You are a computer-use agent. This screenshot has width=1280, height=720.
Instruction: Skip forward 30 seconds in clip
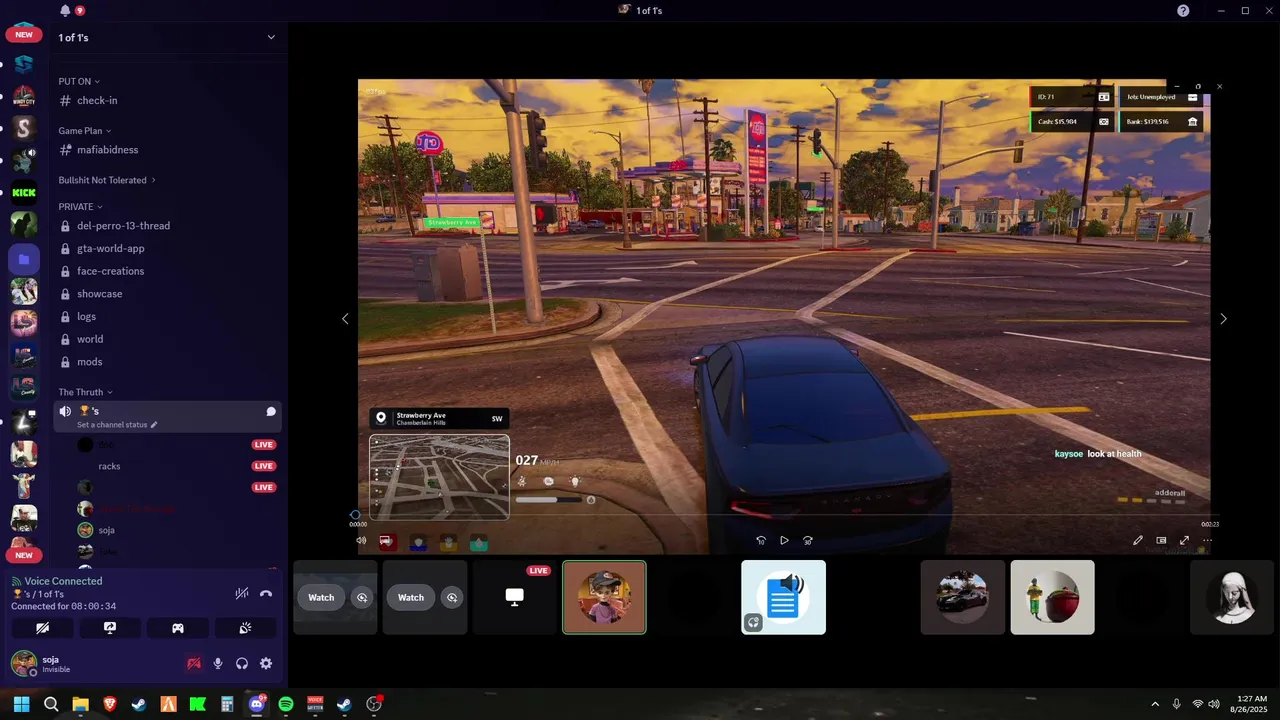(x=808, y=540)
